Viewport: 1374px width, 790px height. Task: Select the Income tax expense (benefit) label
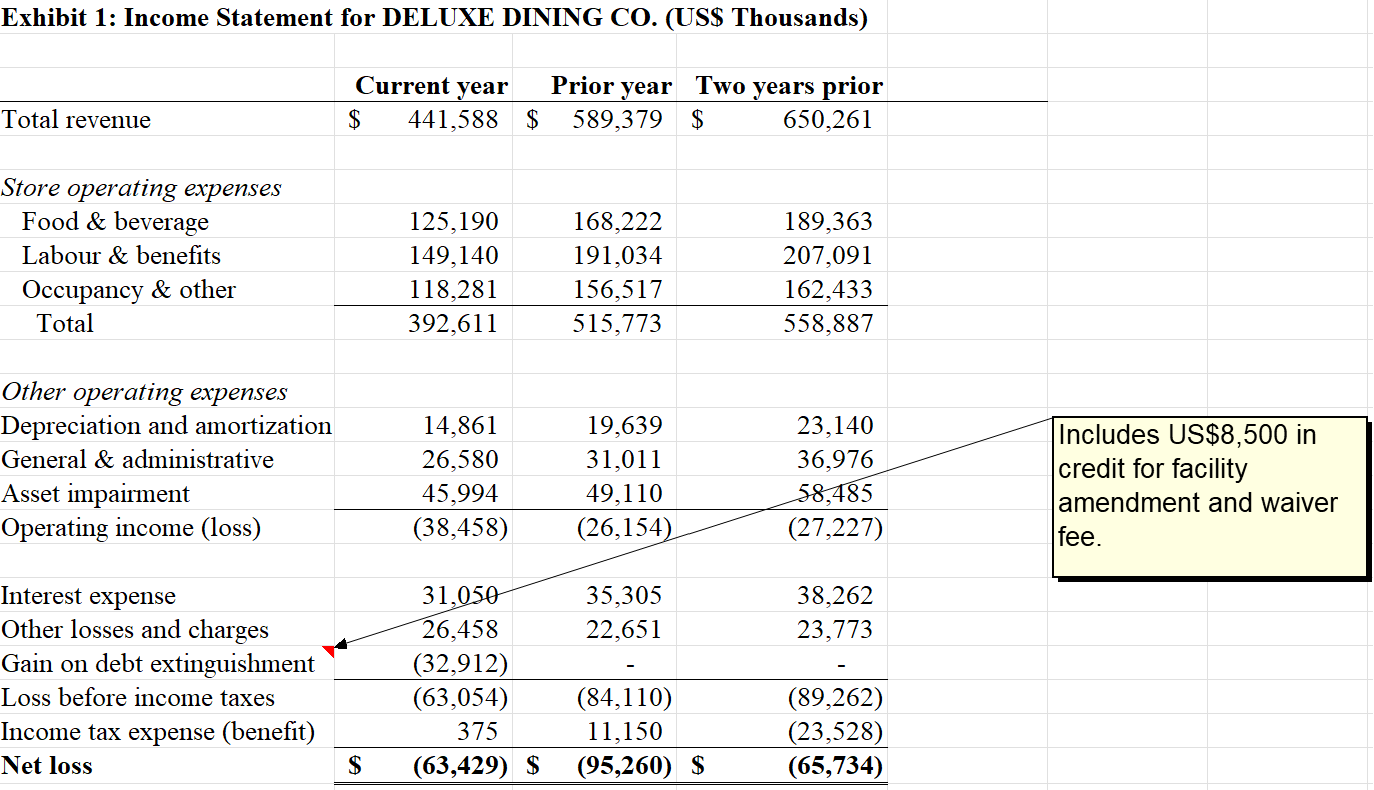coord(156,731)
